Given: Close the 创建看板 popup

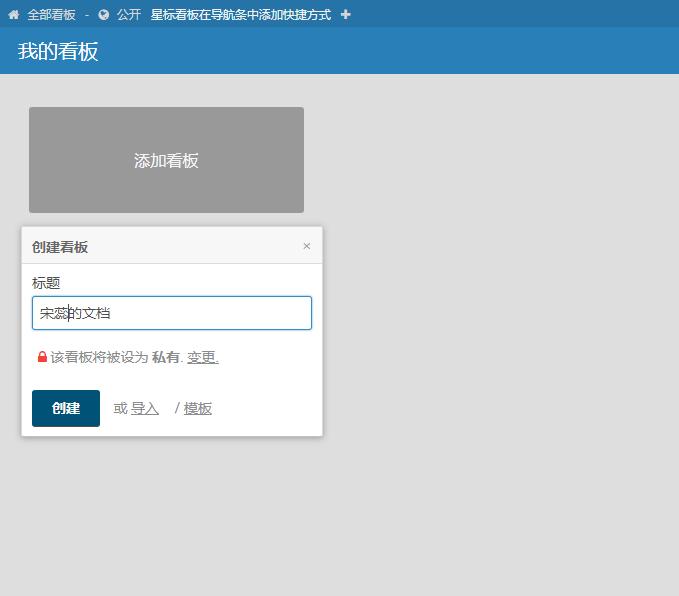Looking at the screenshot, I should pyautogui.click(x=307, y=246).
